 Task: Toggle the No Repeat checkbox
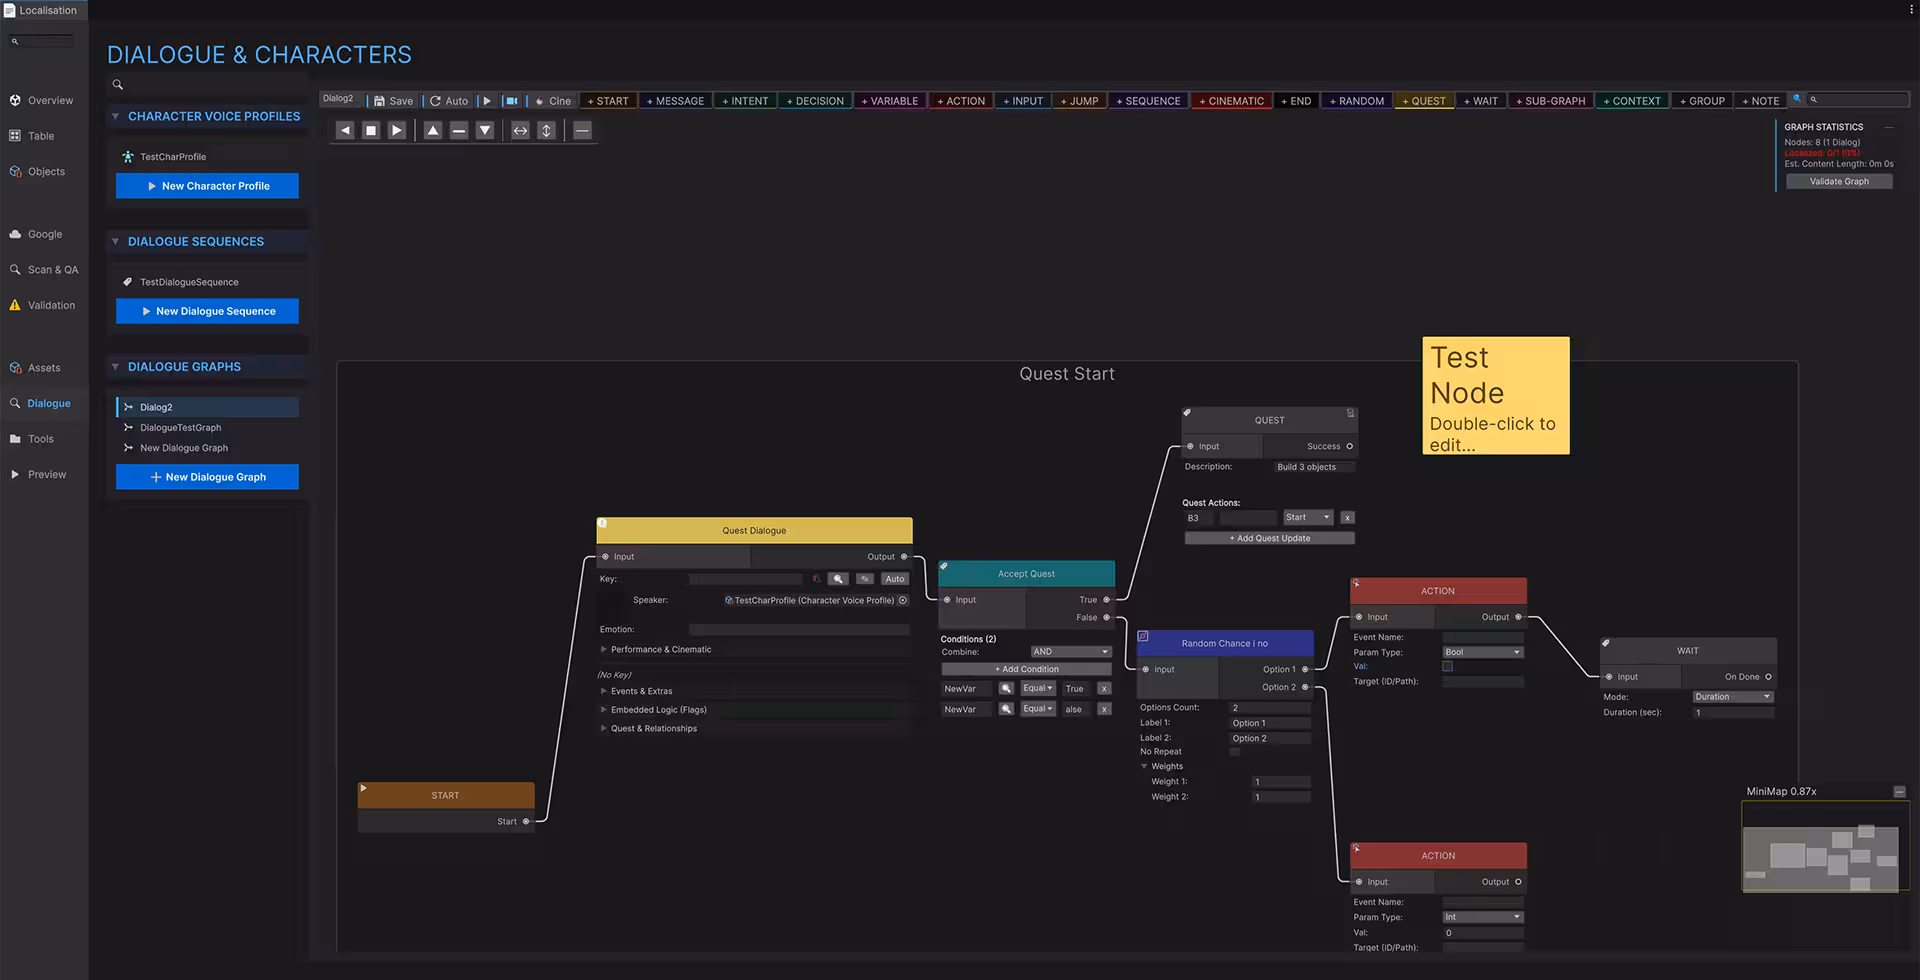[1235, 752]
